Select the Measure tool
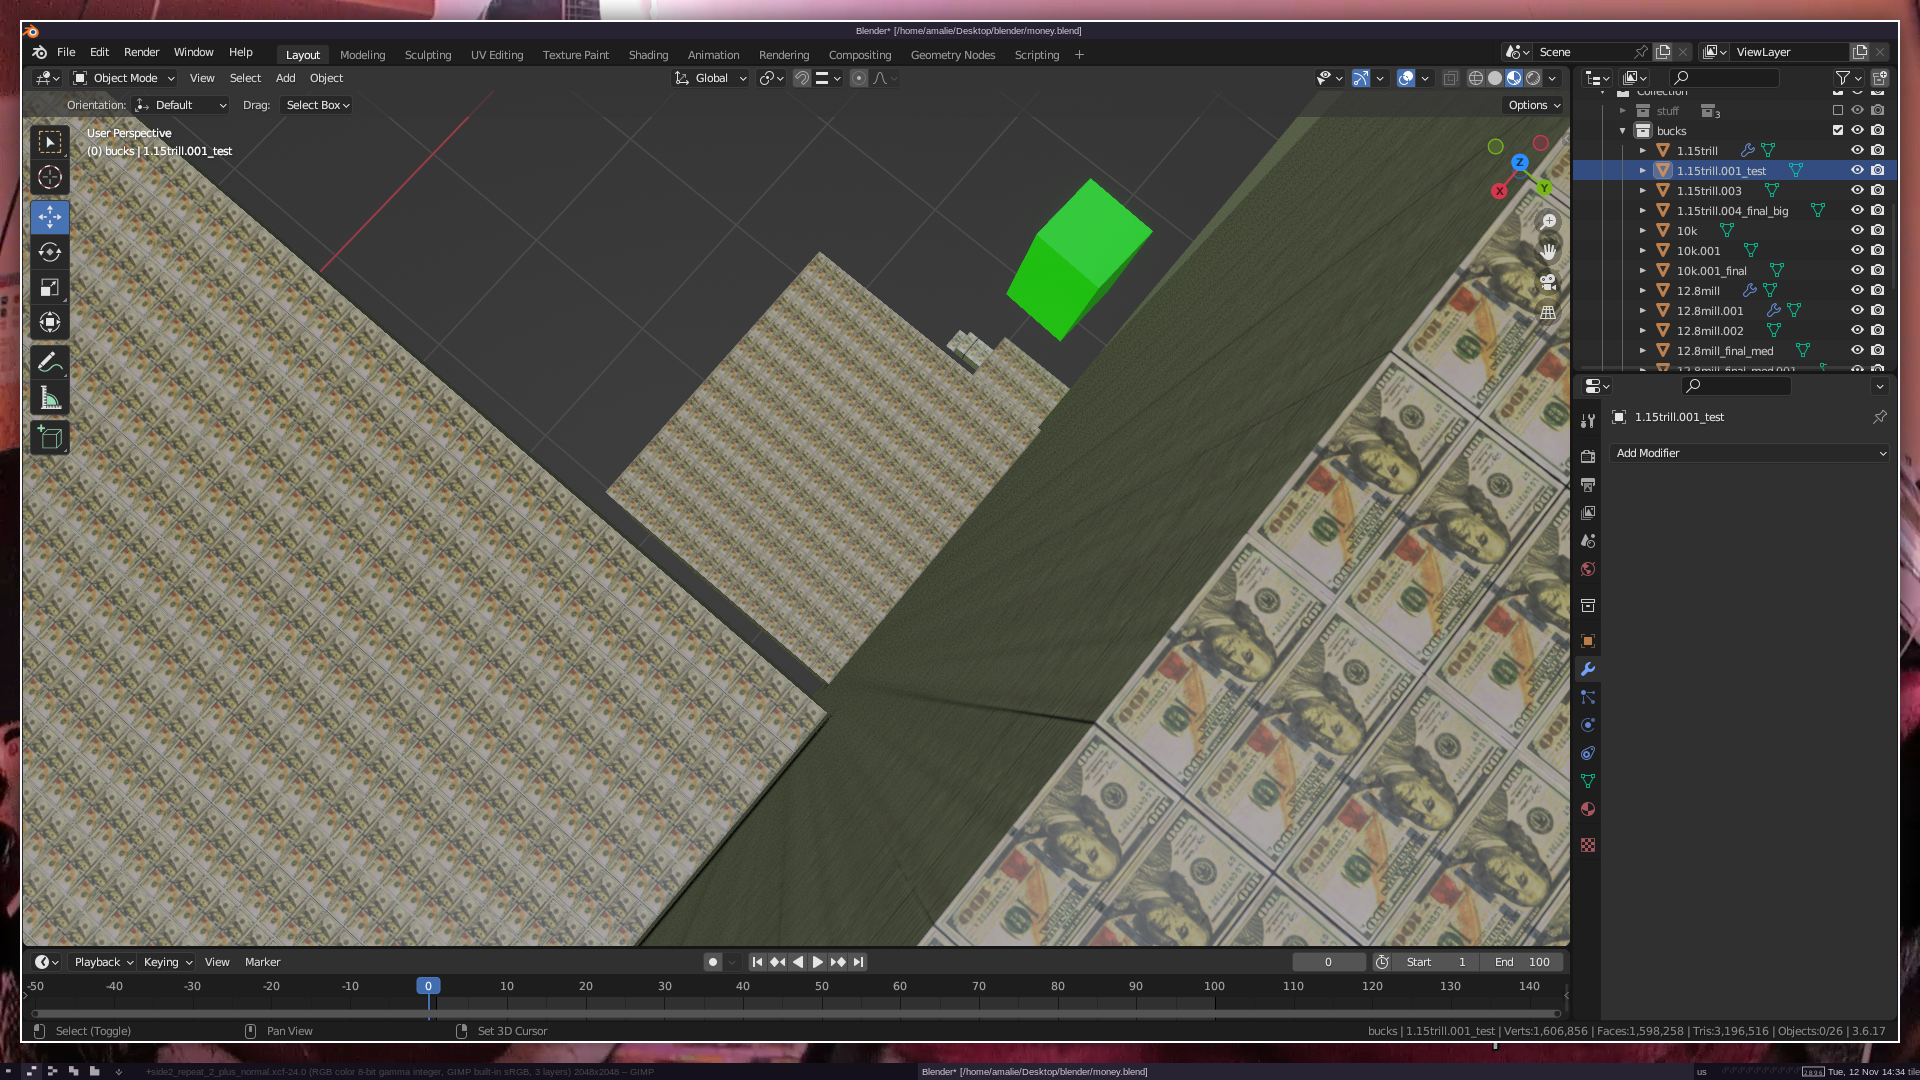The width and height of the screenshot is (1920, 1080). [x=50, y=399]
